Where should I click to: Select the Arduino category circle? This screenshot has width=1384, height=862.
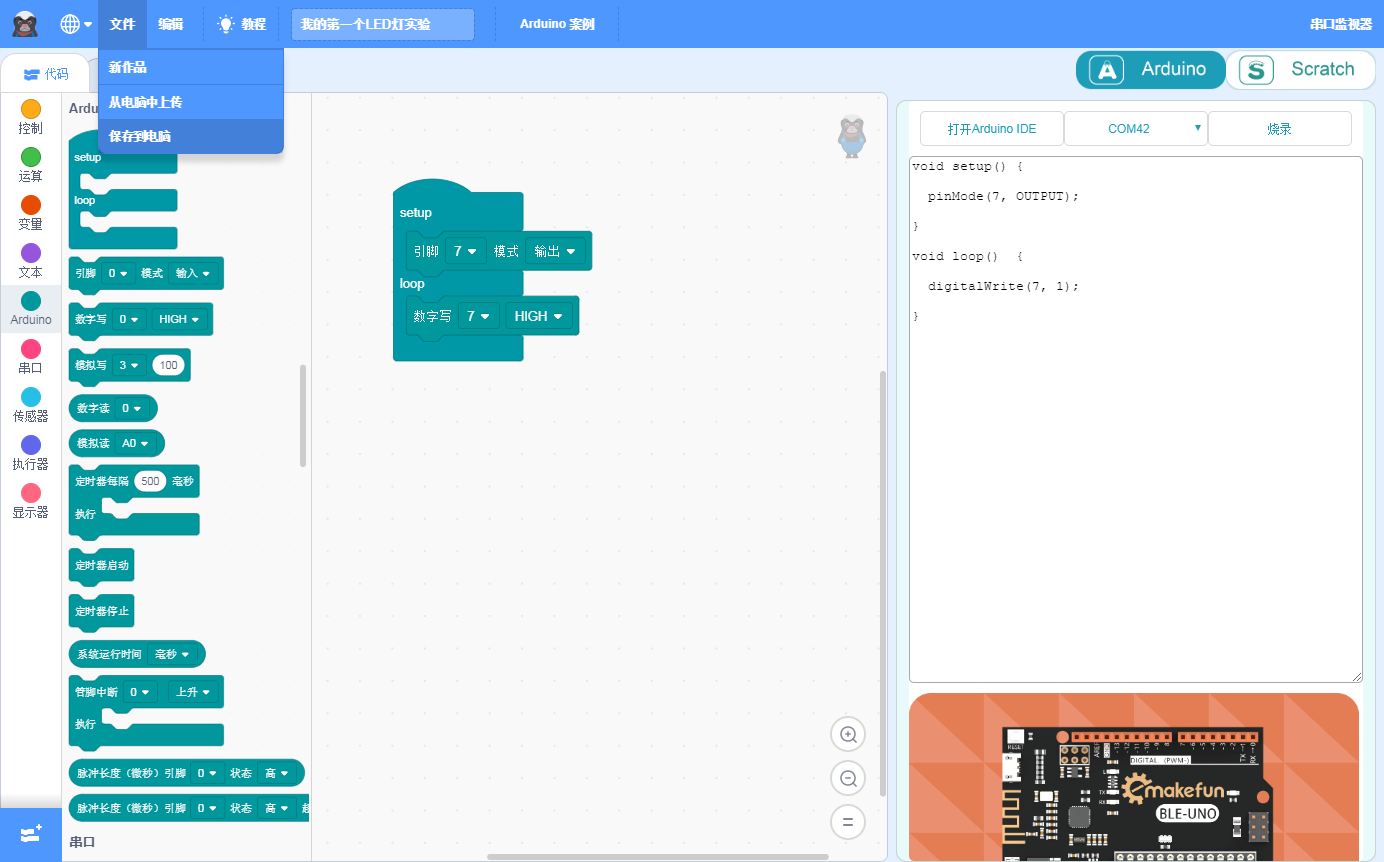pyautogui.click(x=31, y=301)
